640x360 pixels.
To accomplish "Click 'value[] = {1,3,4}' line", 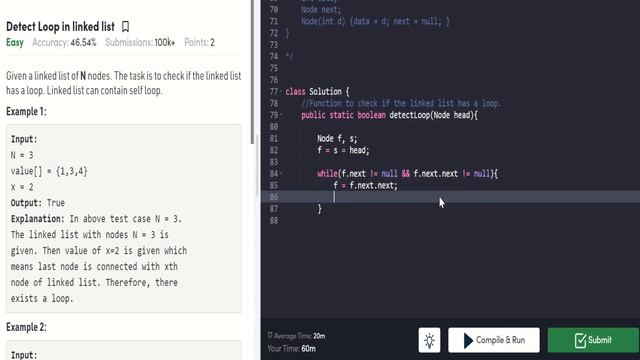I will pos(49,171).
